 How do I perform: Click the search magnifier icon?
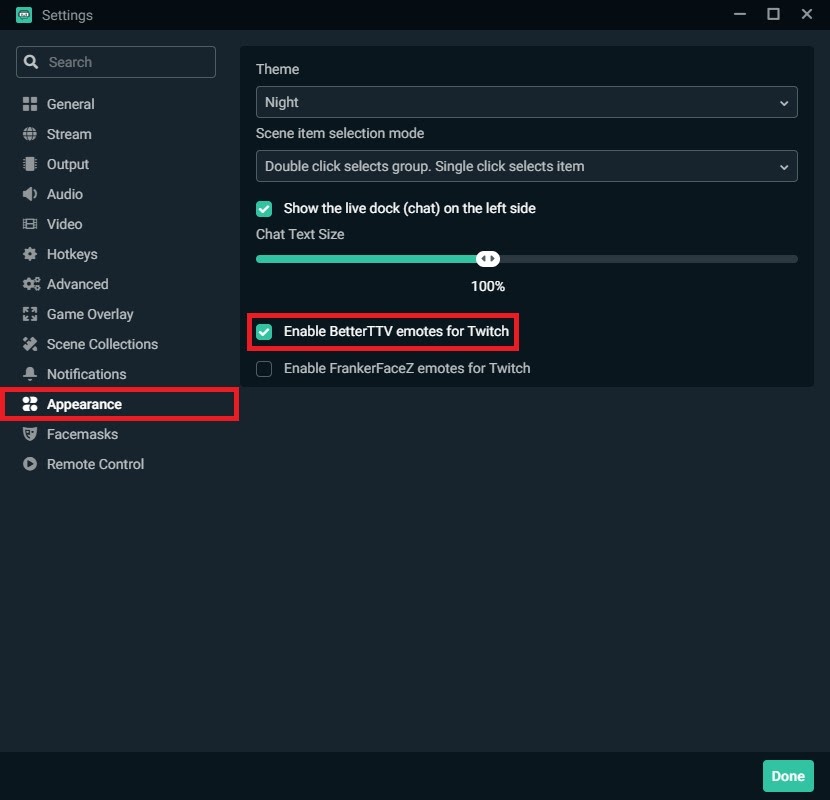point(31,62)
